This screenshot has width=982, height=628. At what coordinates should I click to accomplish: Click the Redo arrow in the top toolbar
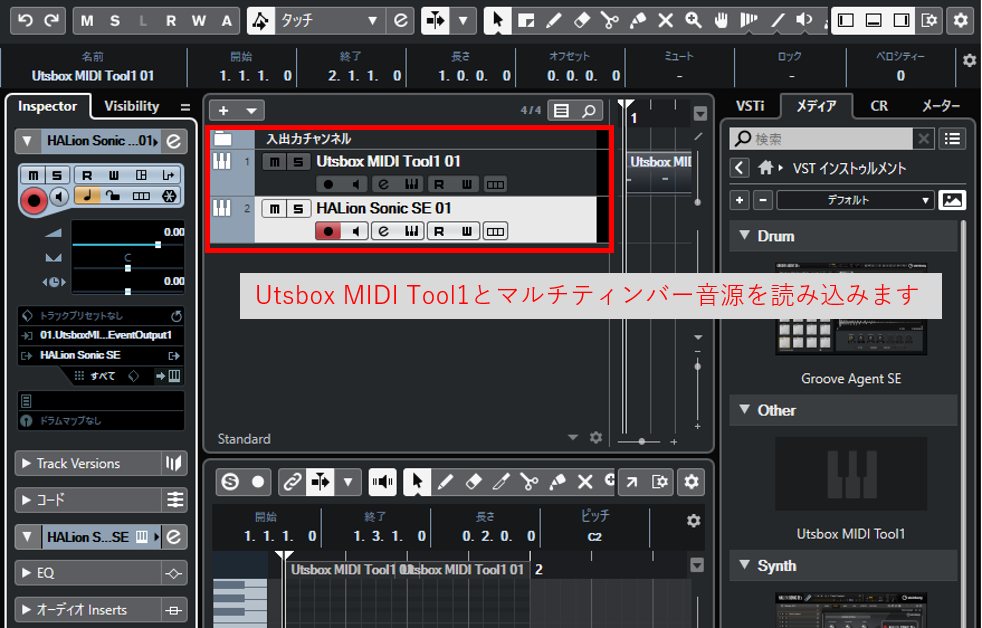tap(52, 21)
